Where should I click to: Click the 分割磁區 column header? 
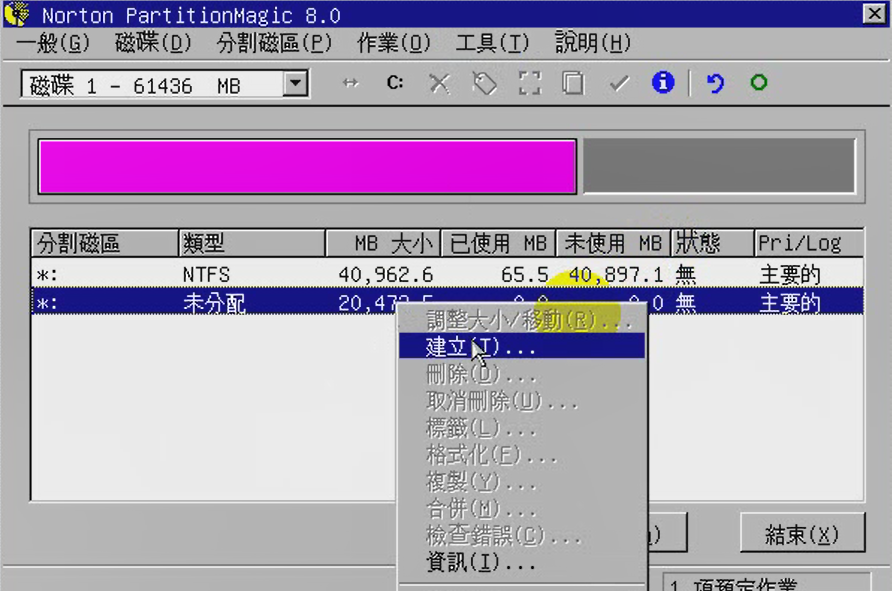pyautogui.click(x=105, y=243)
